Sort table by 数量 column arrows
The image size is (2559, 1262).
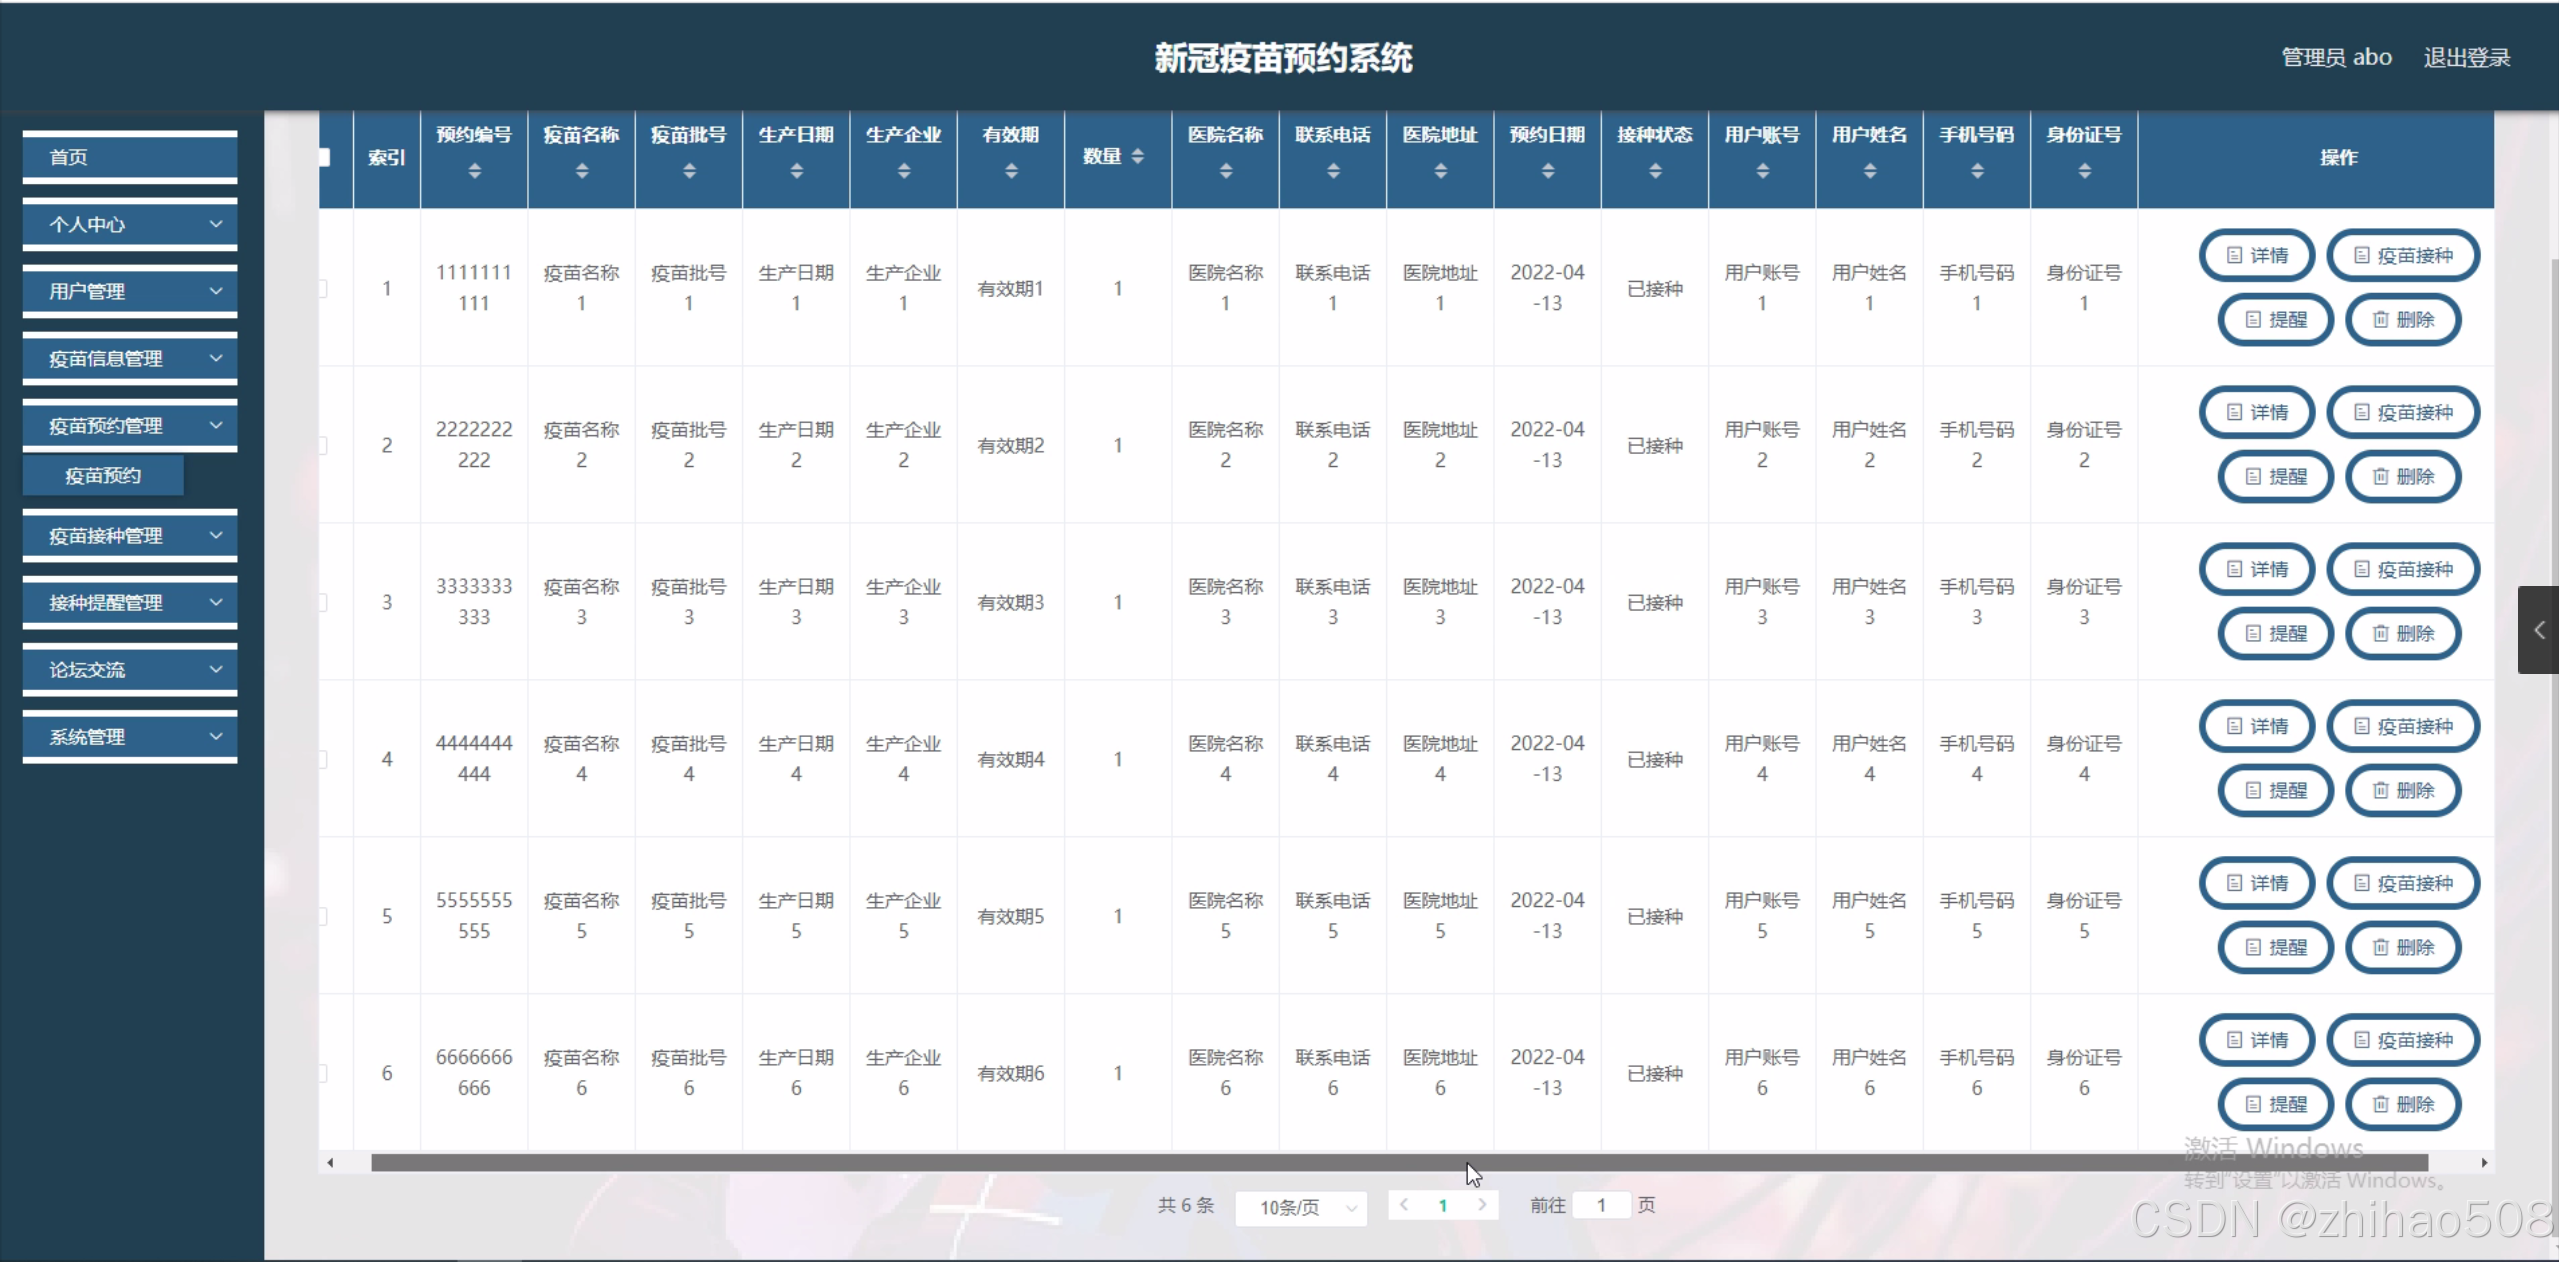pos(1137,157)
